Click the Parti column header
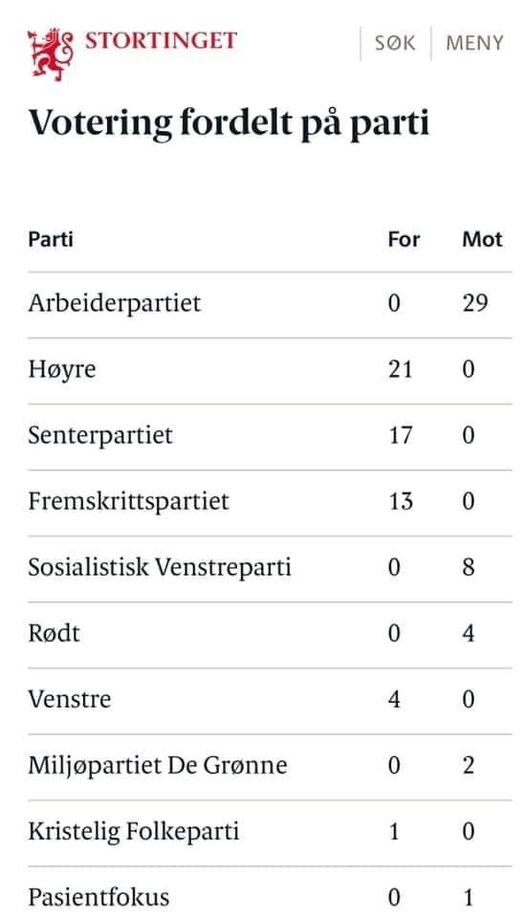The width and height of the screenshot is (526, 918). coord(51,239)
